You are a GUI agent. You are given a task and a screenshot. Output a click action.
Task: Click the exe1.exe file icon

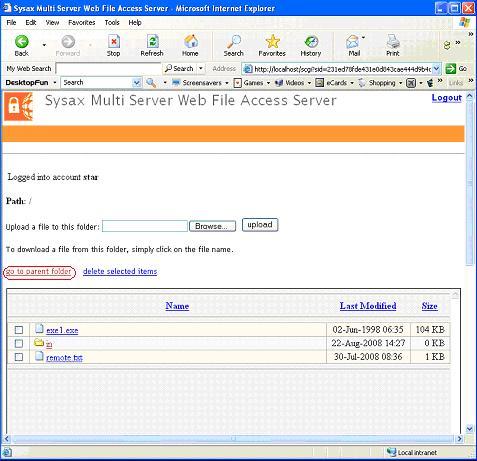pyautogui.click(x=39, y=329)
